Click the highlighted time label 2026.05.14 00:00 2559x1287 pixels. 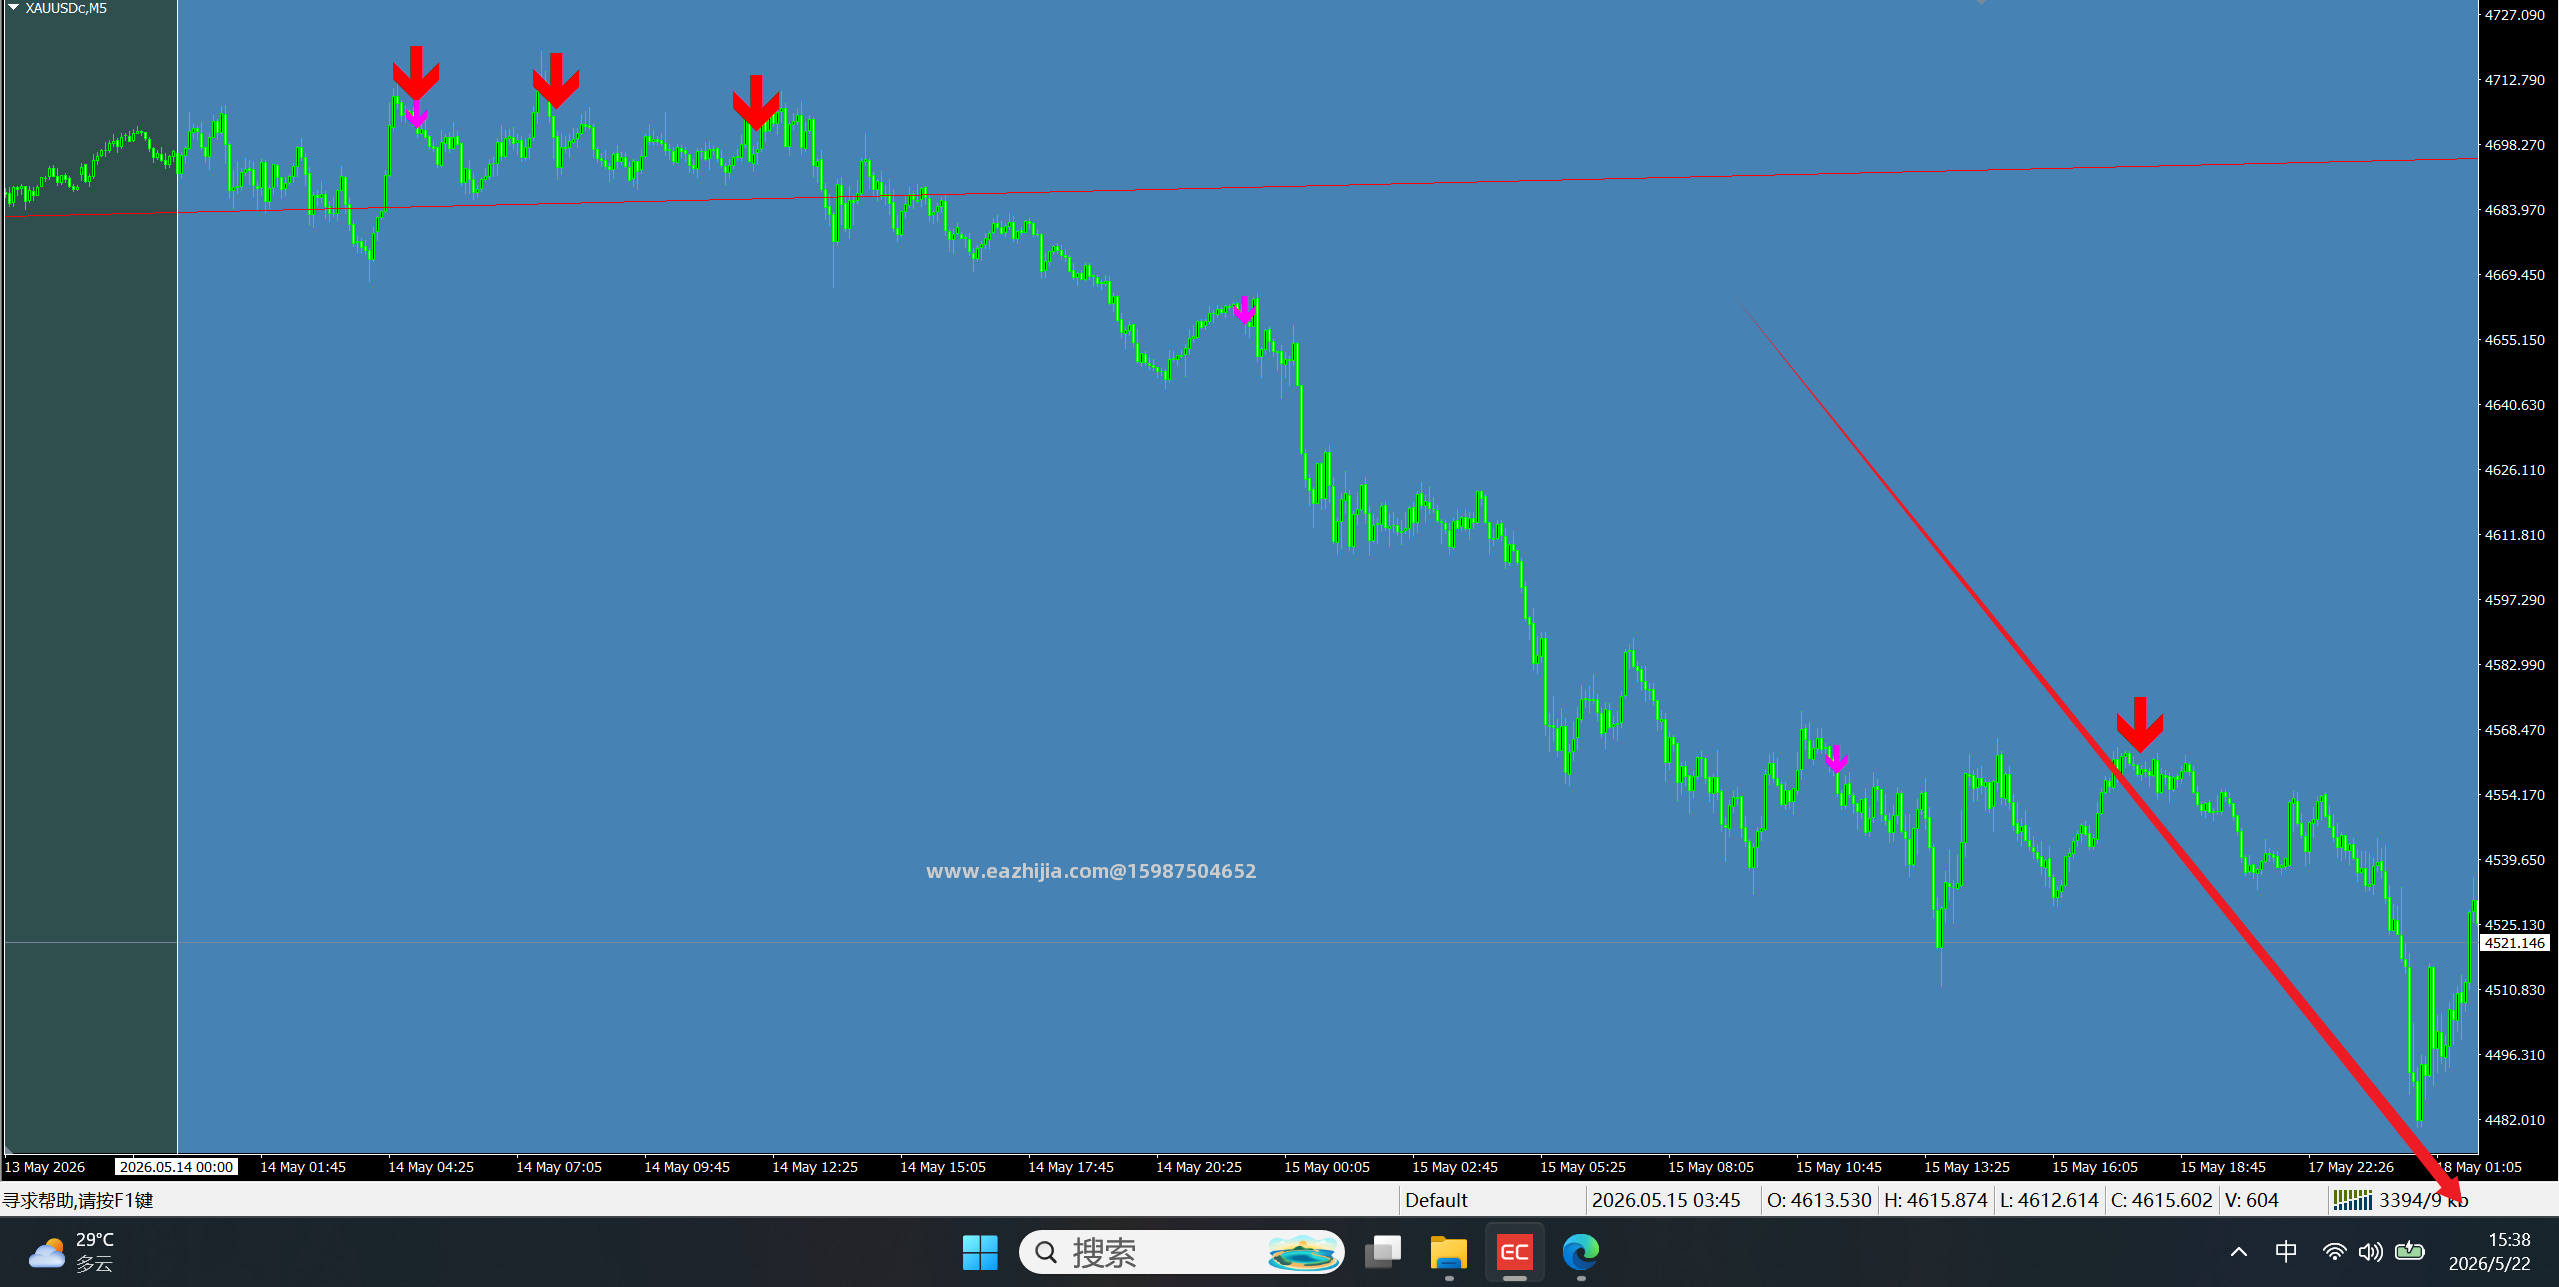tap(176, 1167)
